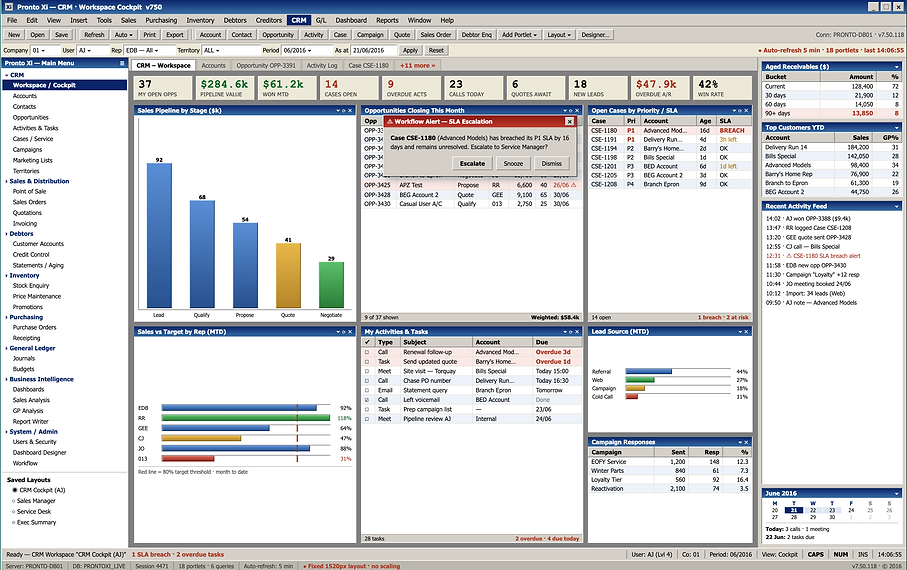
Task: Open Campaign Responses portlet menu arrow
Action: [x=740, y=442]
